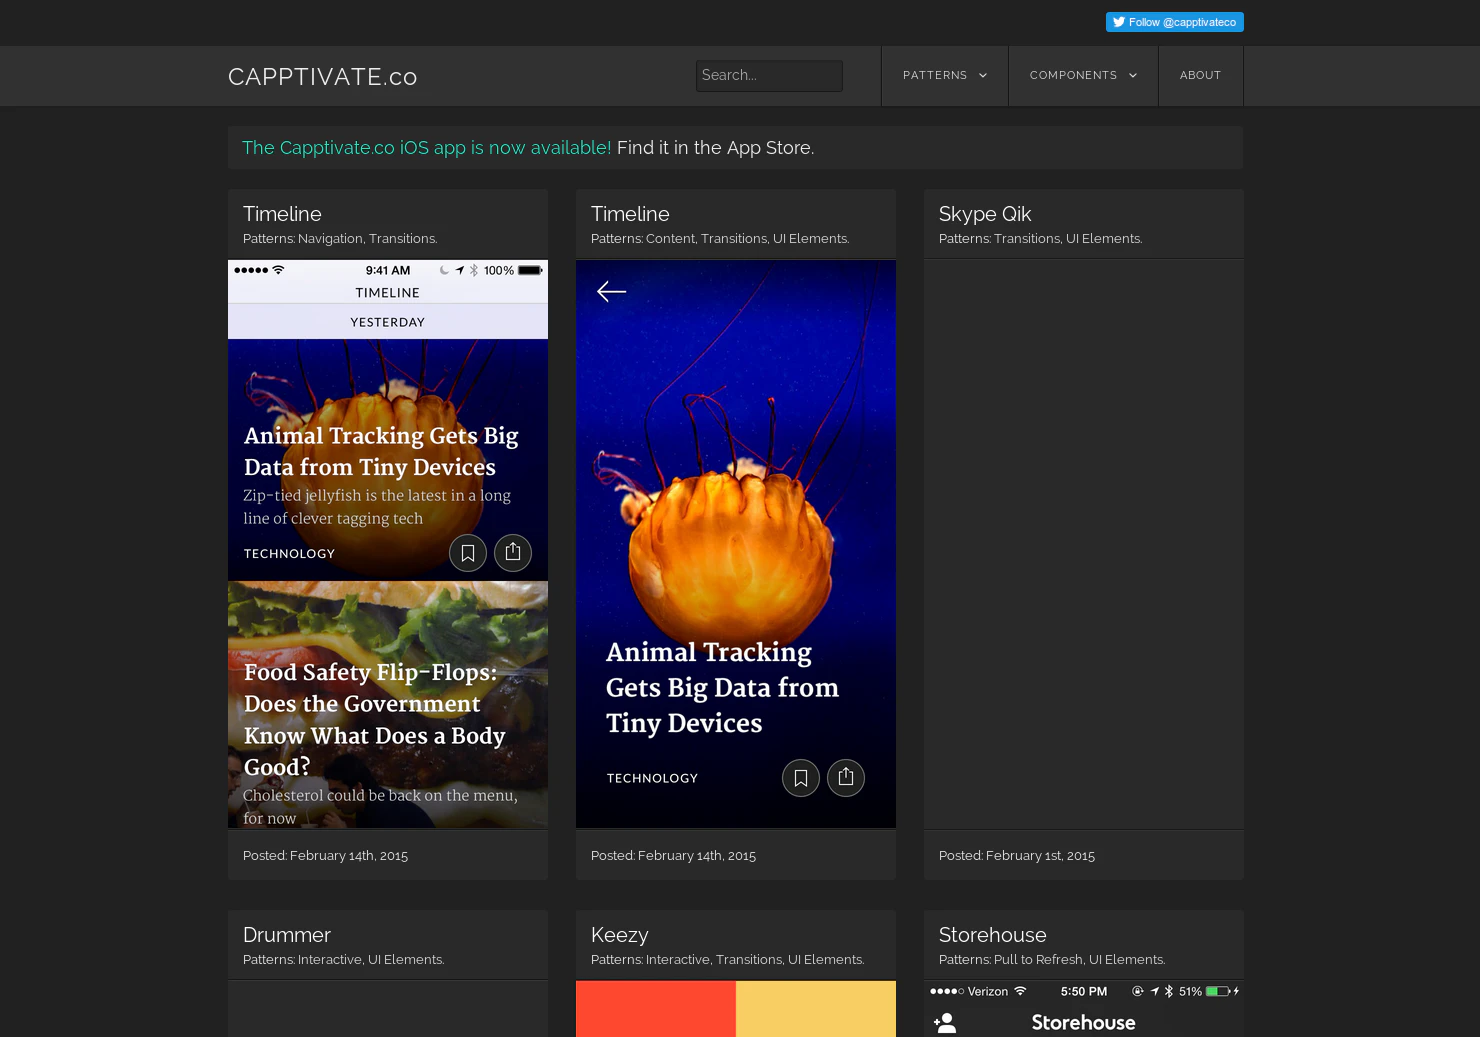1480x1037 pixels.
Task: Click Interactive tag under Drummer
Action: pos(330,960)
